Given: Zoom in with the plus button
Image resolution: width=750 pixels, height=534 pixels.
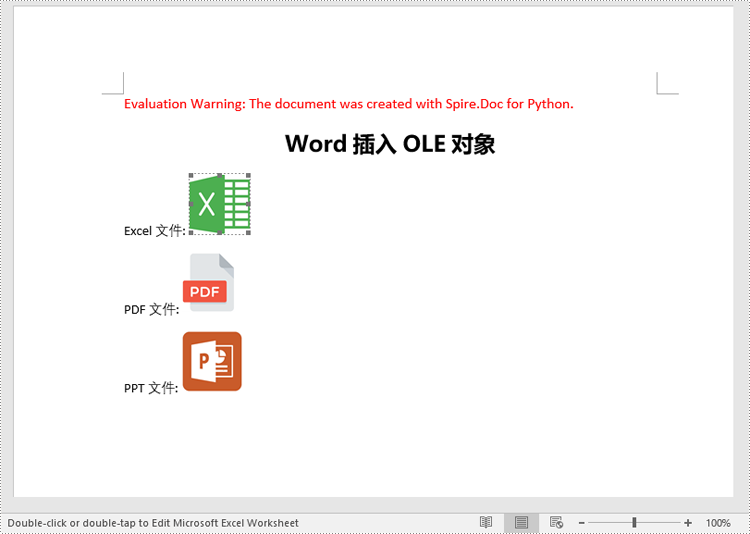Looking at the screenshot, I should [688, 523].
